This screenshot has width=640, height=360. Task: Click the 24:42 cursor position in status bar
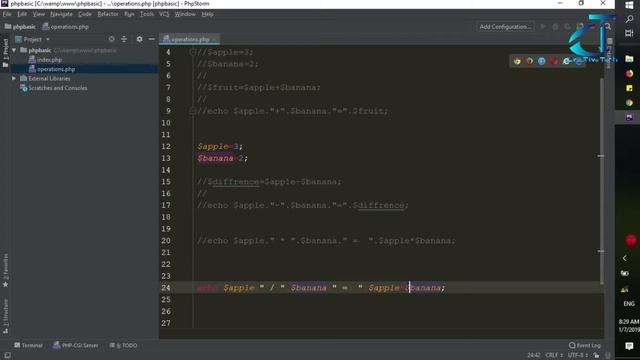pos(533,355)
